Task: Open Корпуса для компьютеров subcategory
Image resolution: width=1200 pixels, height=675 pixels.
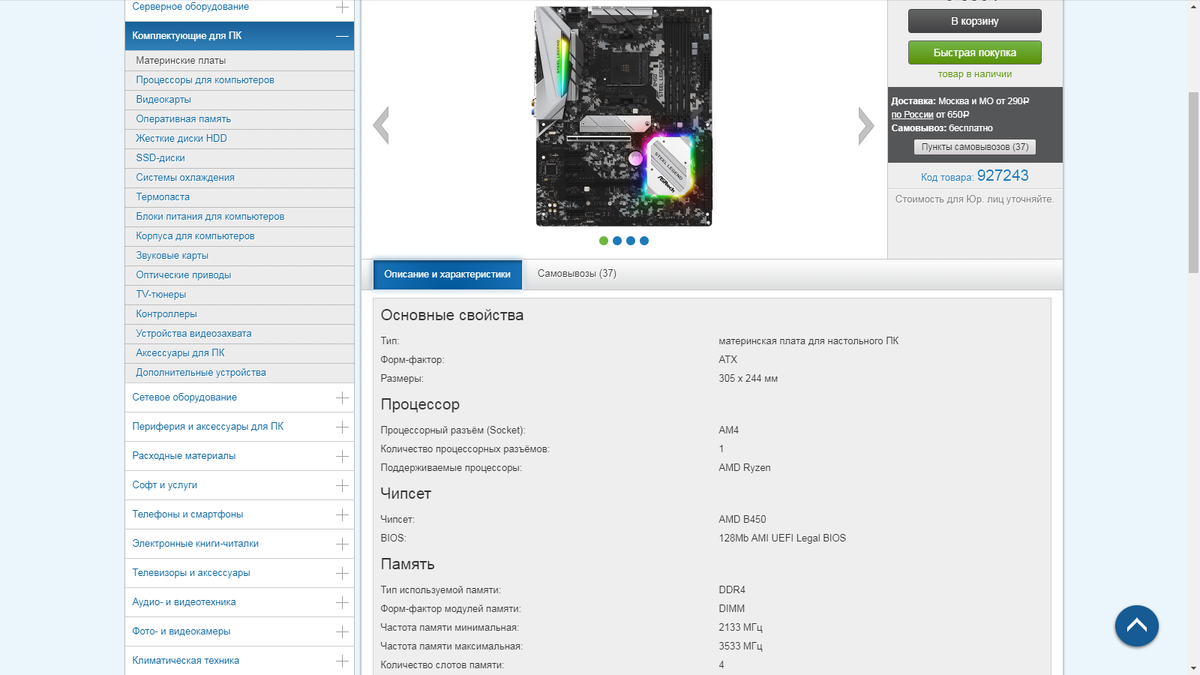Action: (x=195, y=236)
